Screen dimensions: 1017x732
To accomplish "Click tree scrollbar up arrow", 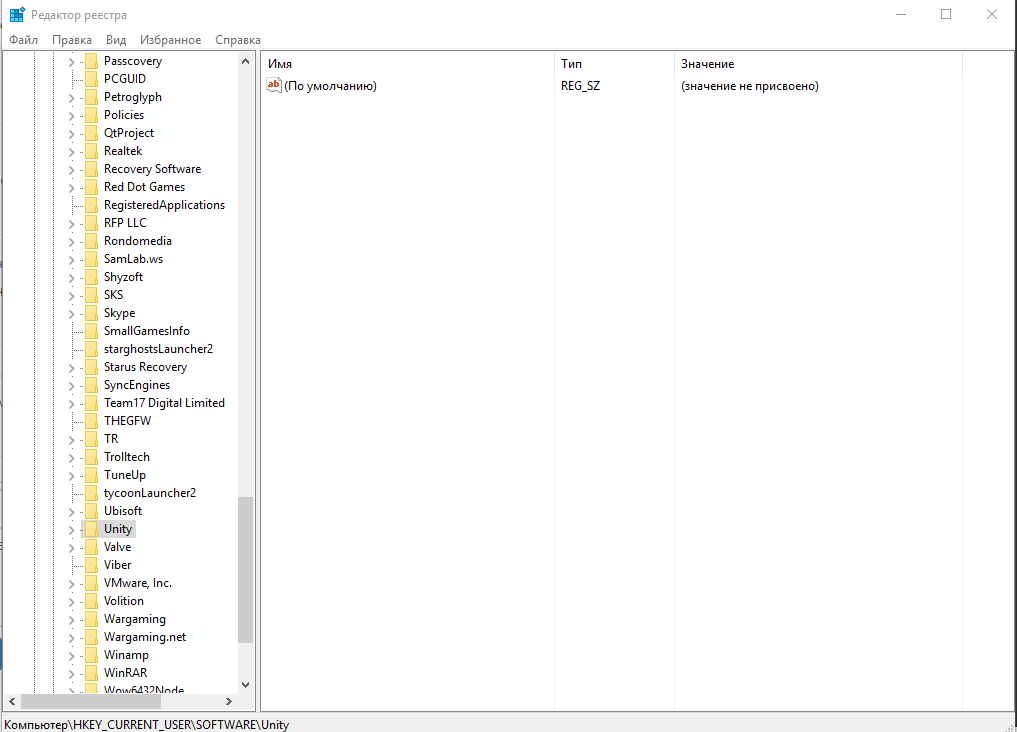I will point(245,61).
